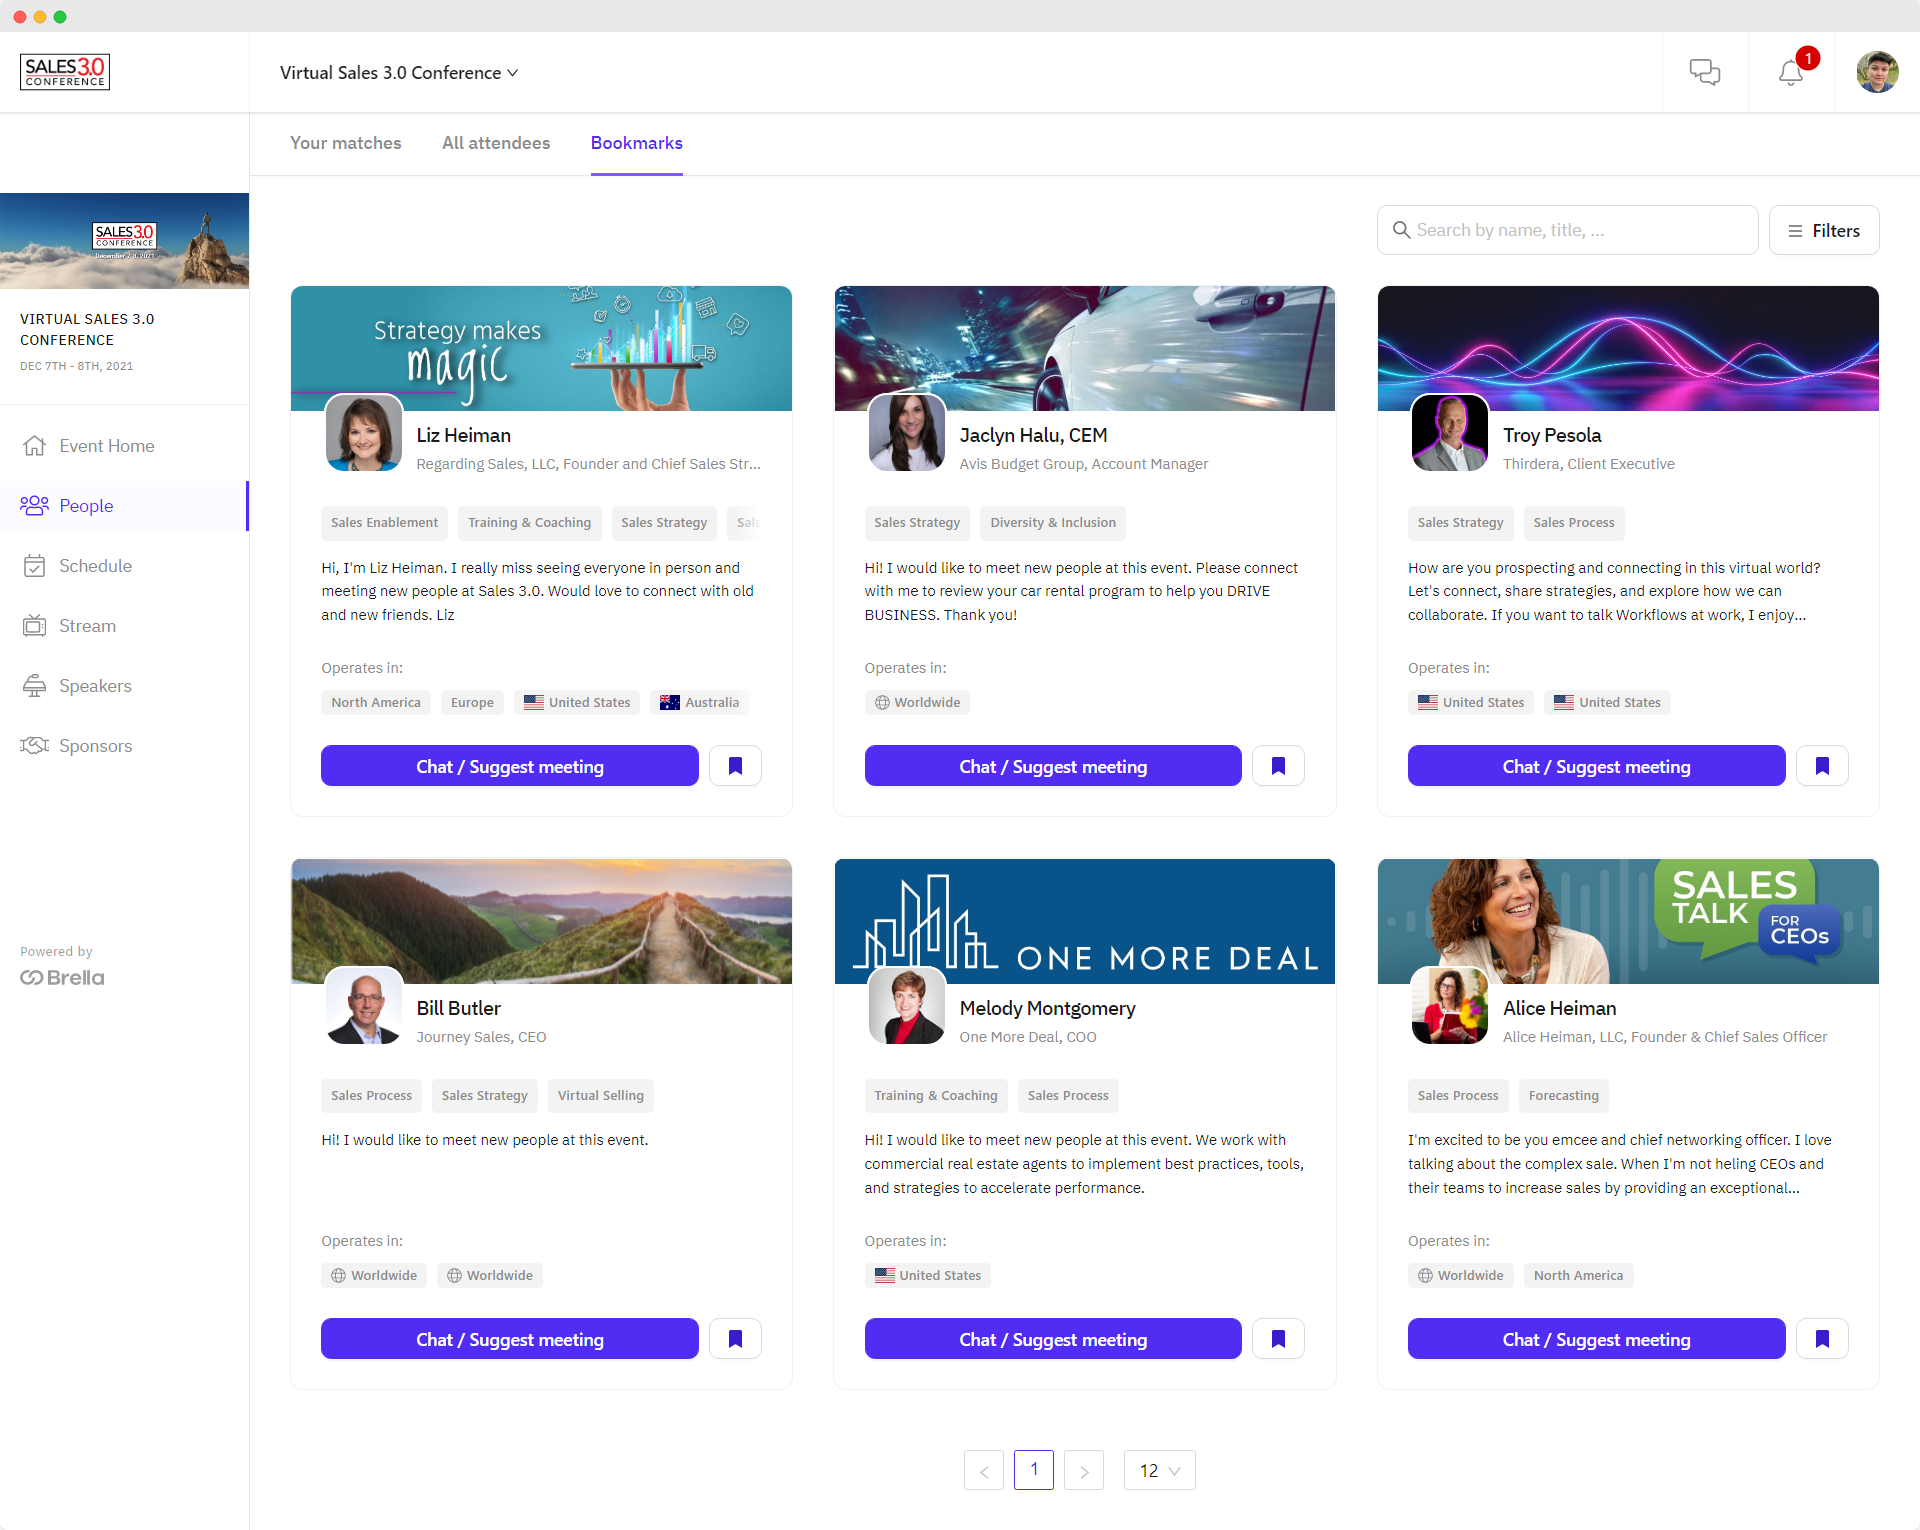The image size is (1920, 1530).
Task: Open Jaclyn Halu's profile photo
Action: [x=907, y=433]
